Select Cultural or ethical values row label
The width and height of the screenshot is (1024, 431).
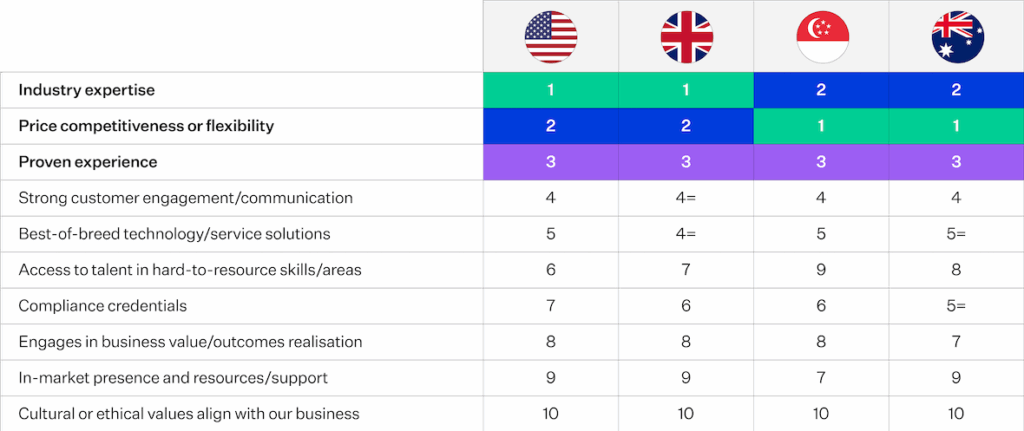[x=189, y=414]
